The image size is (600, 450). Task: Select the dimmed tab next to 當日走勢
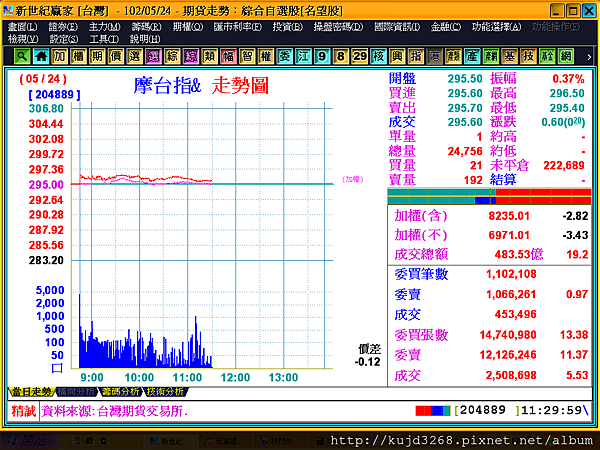click(x=76, y=392)
